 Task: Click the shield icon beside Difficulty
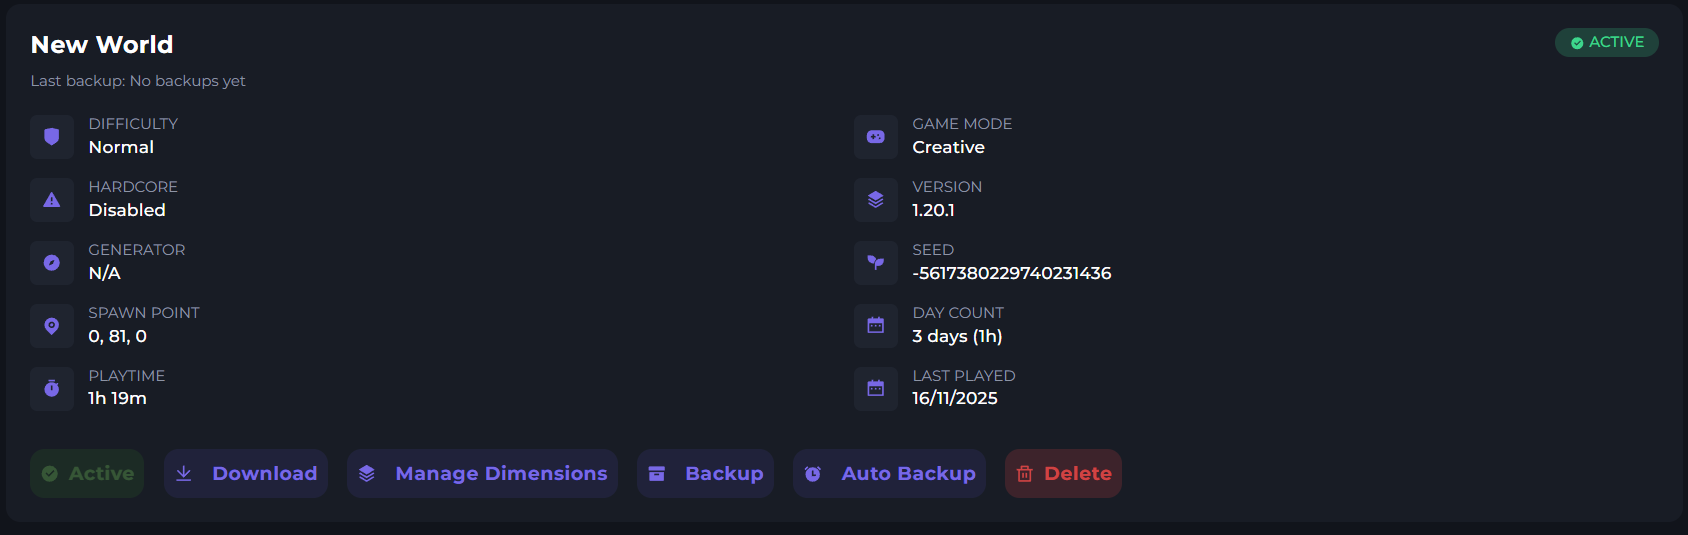[52, 137]
